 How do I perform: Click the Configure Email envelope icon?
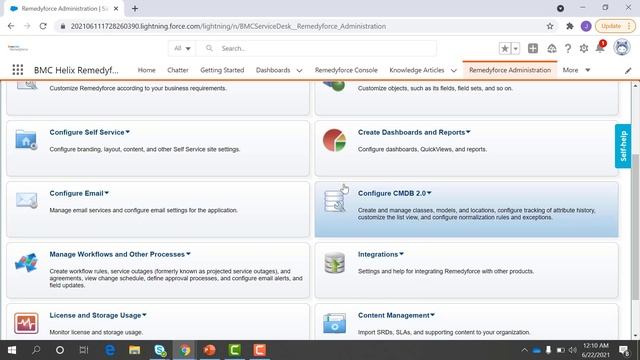(27, 200)
